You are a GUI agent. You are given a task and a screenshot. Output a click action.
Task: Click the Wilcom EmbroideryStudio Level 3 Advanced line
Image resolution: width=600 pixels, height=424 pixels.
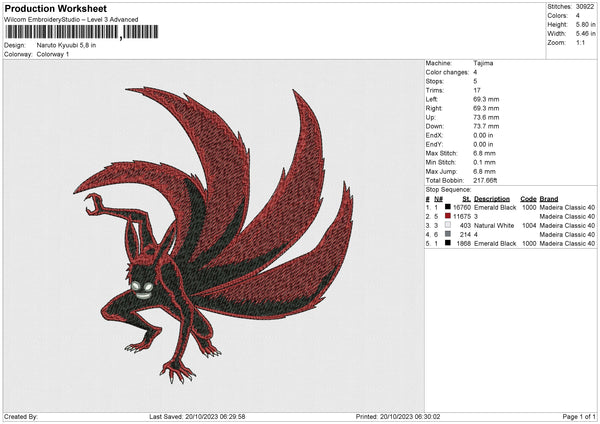pos(71,20)
